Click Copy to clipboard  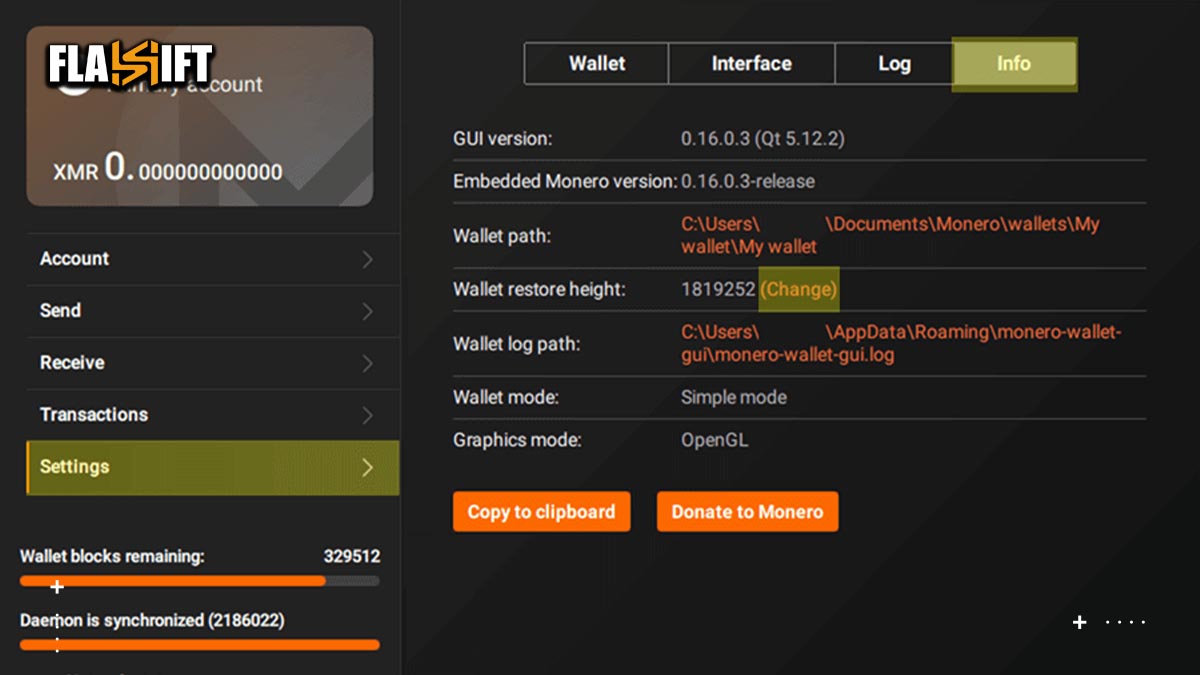(x=541, y=511)
